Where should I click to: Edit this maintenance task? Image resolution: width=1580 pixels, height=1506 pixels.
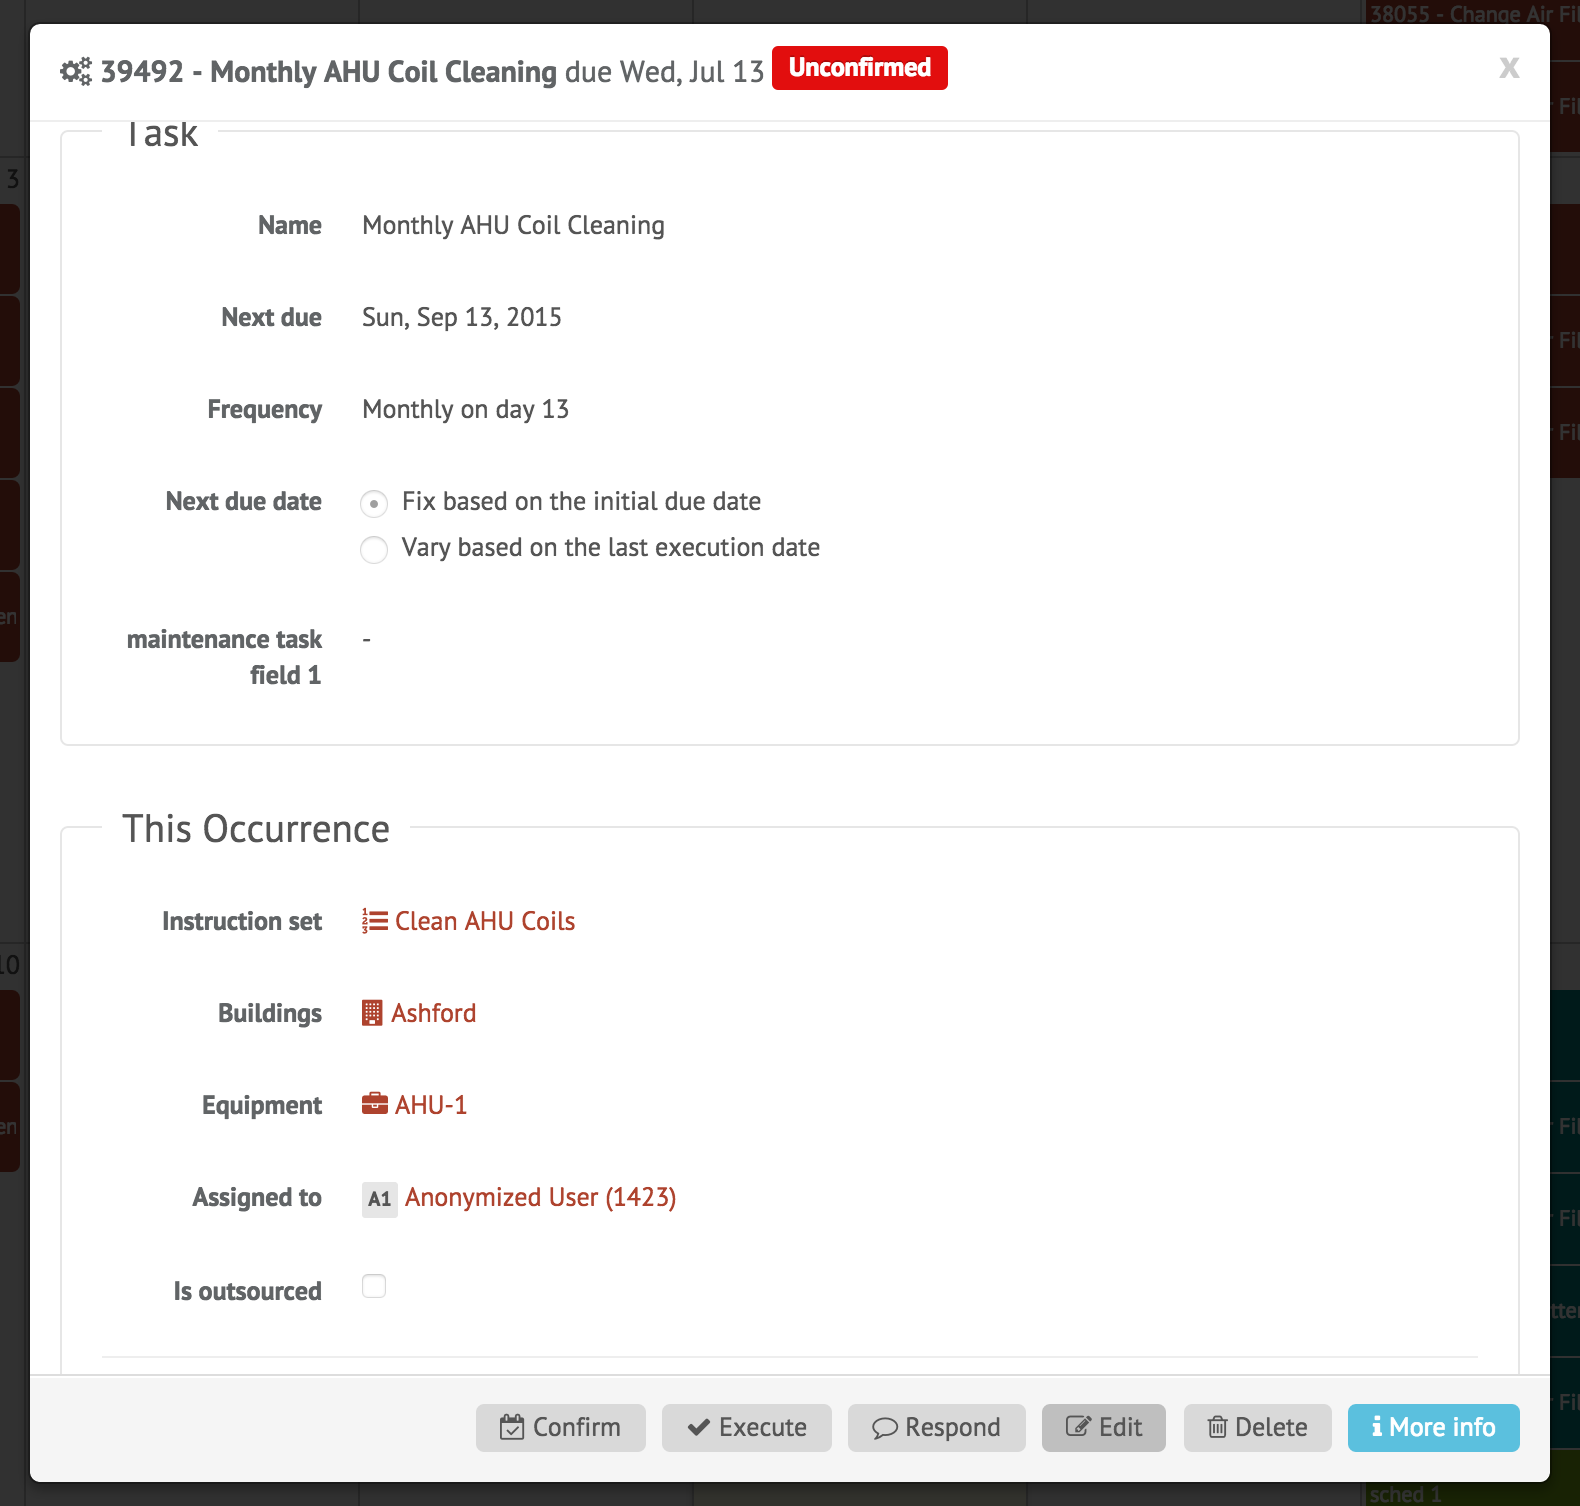1104,1428
